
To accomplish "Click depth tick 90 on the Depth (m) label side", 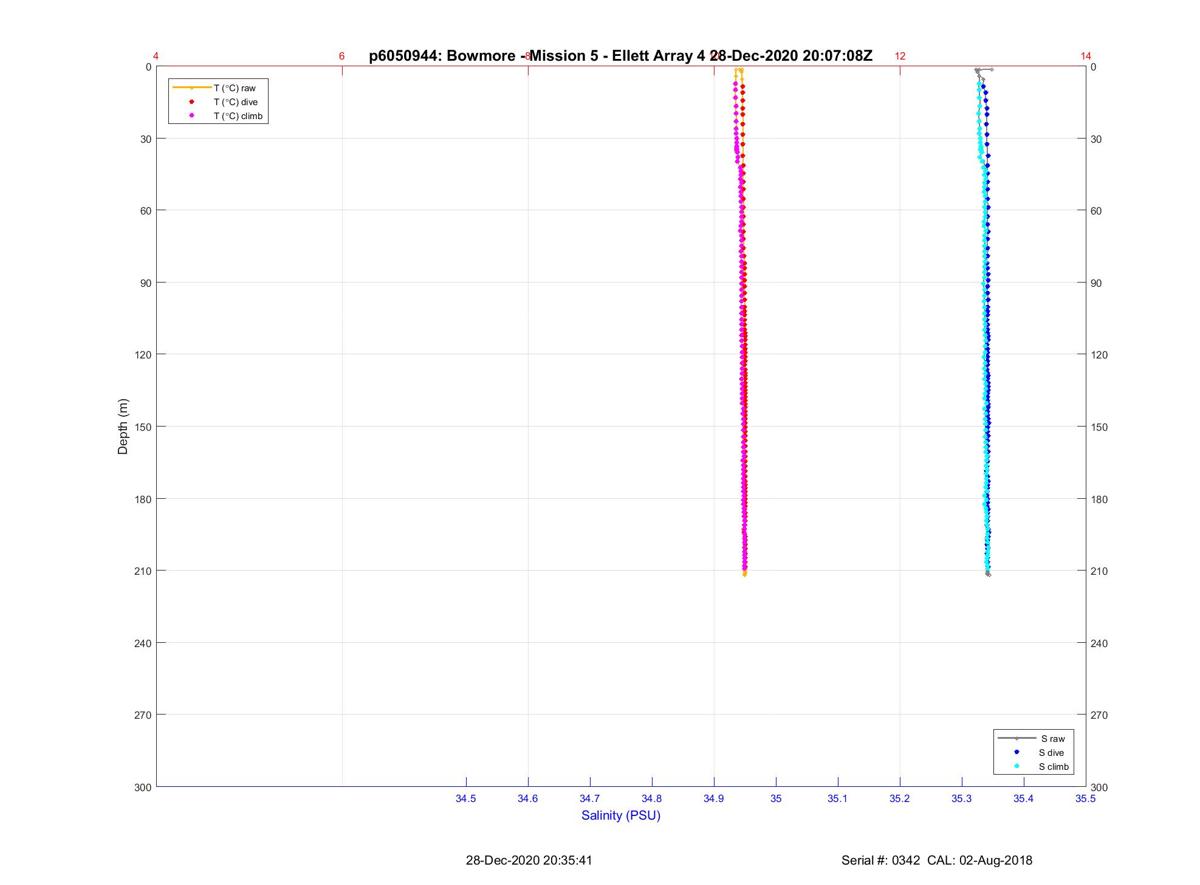I will (146, 283).
